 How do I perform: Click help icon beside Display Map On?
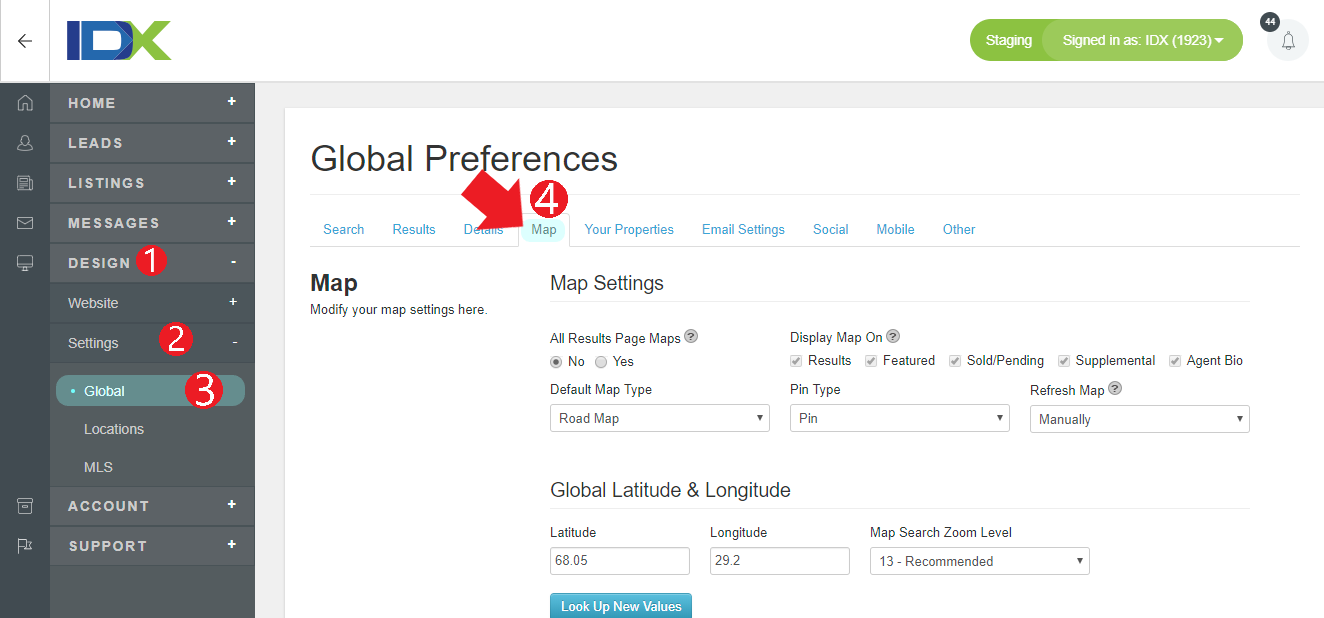(x=893, y=337)
